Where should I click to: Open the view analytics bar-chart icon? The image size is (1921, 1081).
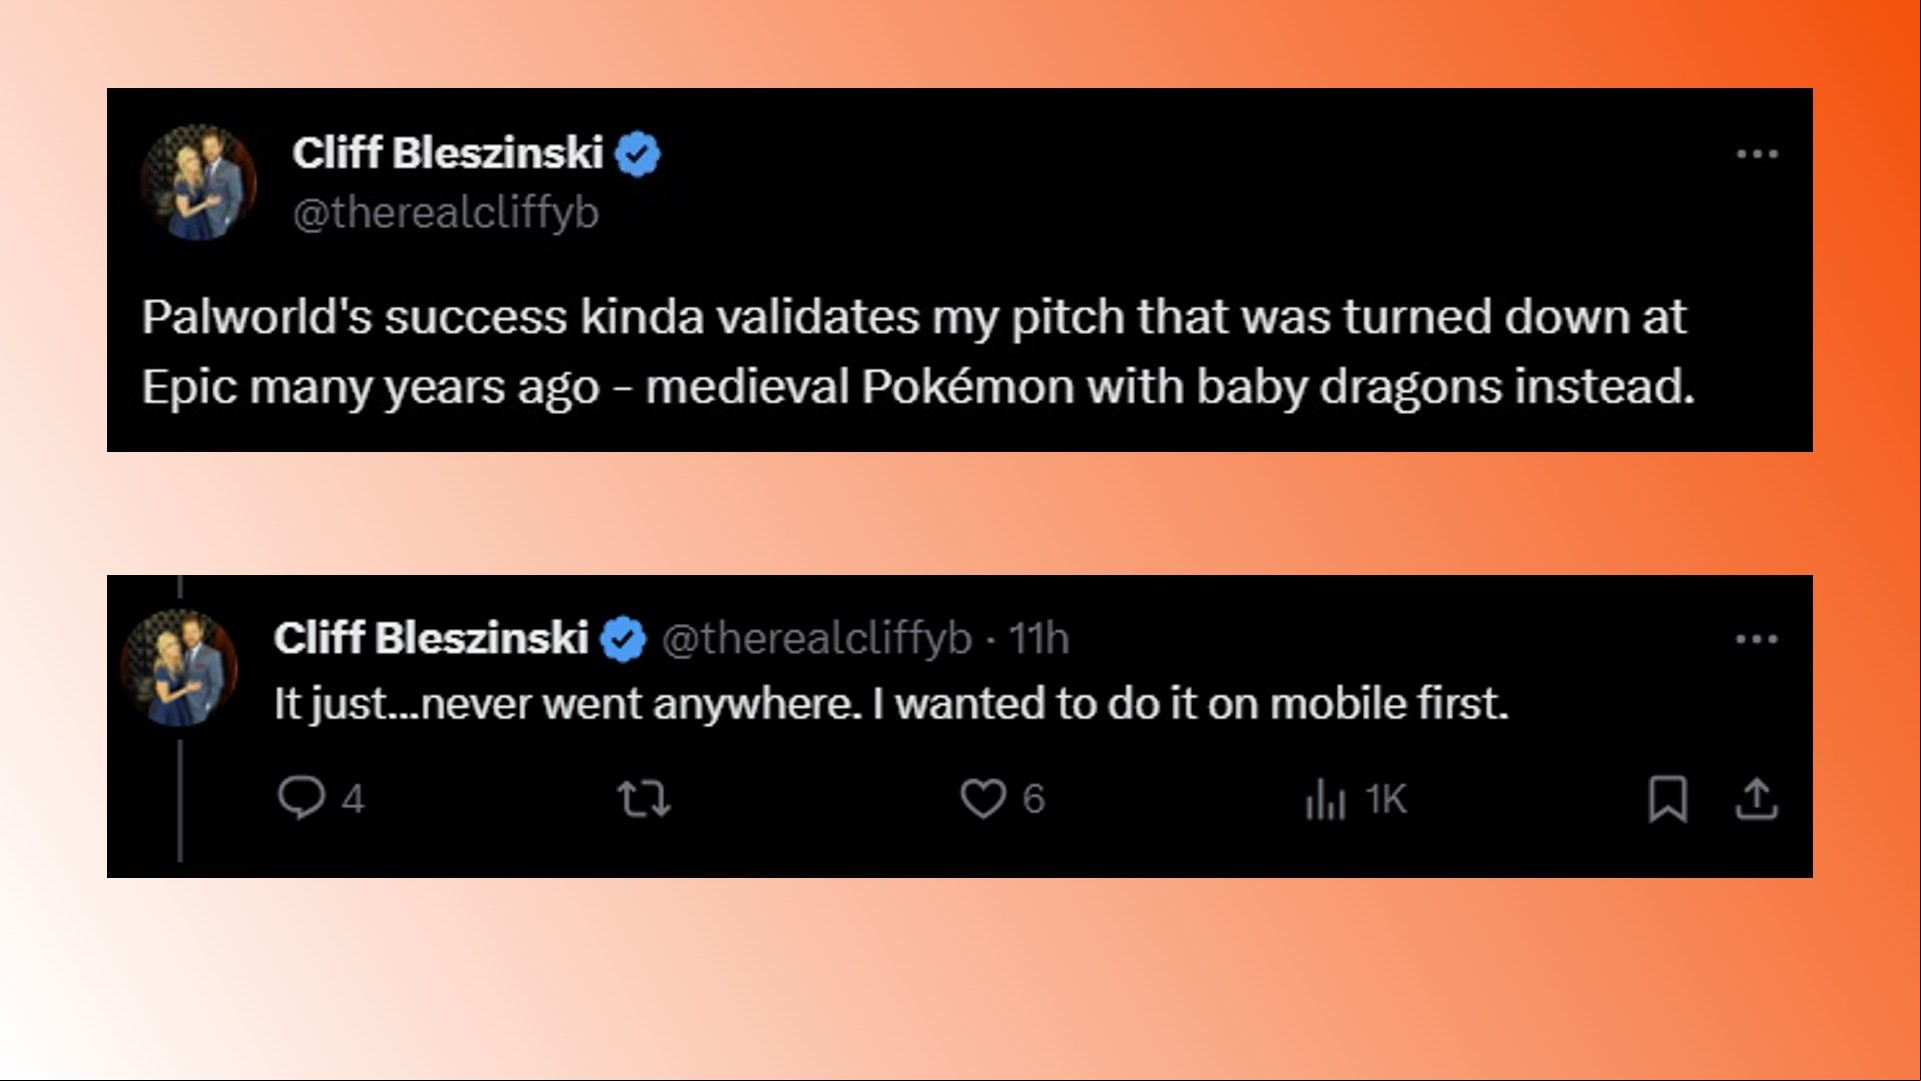[1325, 799]
